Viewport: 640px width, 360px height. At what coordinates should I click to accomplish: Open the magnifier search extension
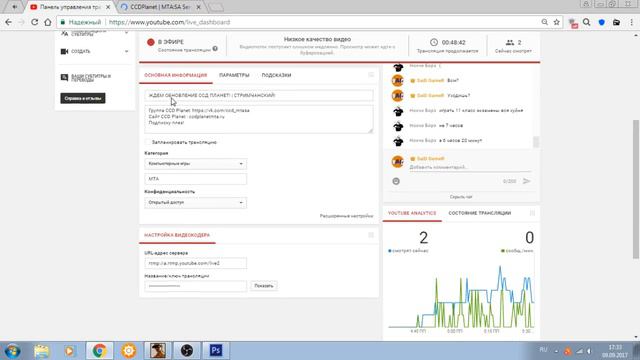tap(587, 22)
